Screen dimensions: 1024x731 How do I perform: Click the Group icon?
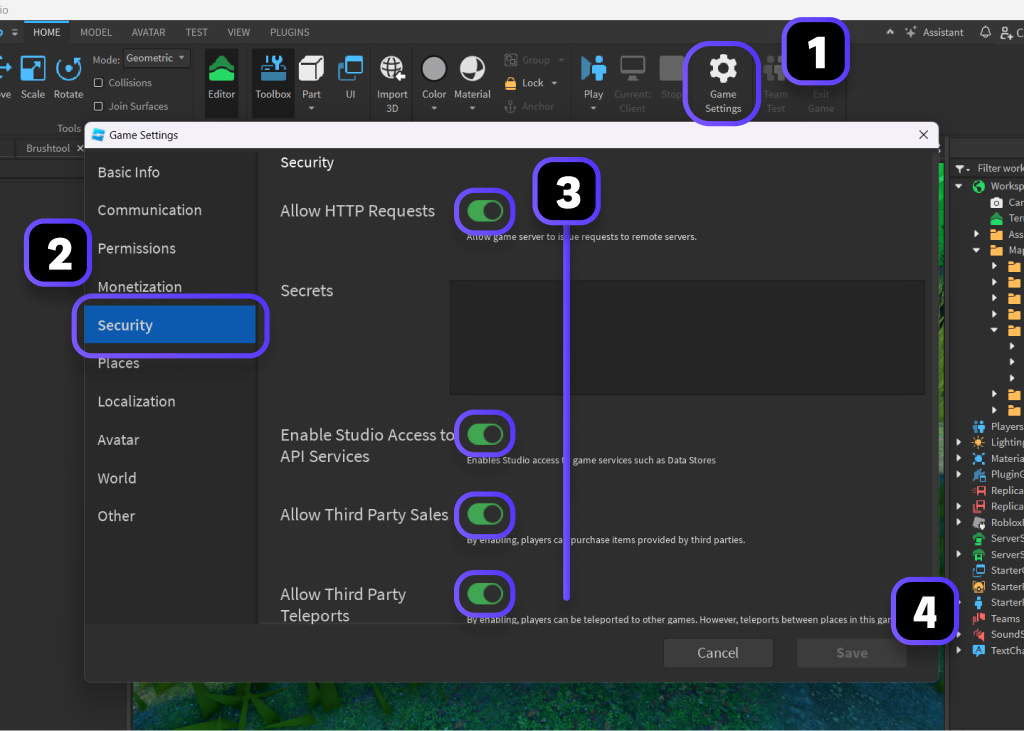511,60
